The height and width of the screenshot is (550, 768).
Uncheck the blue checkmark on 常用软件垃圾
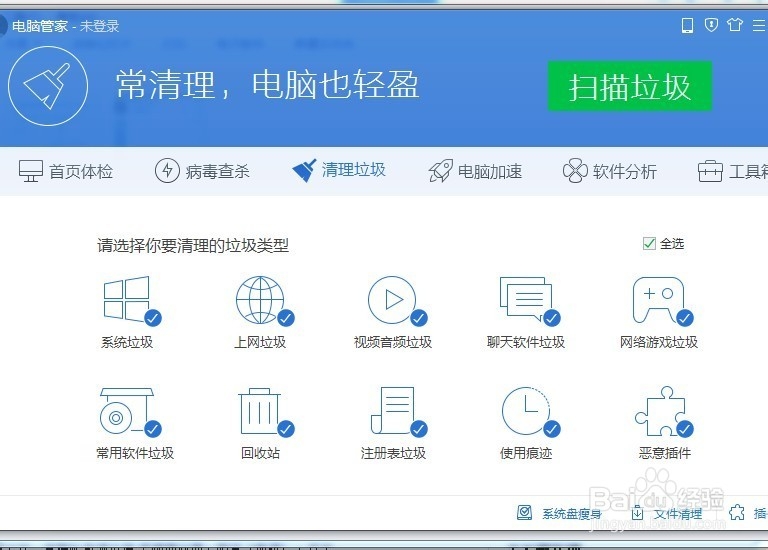pyautogui.click(x=153, y=429)
